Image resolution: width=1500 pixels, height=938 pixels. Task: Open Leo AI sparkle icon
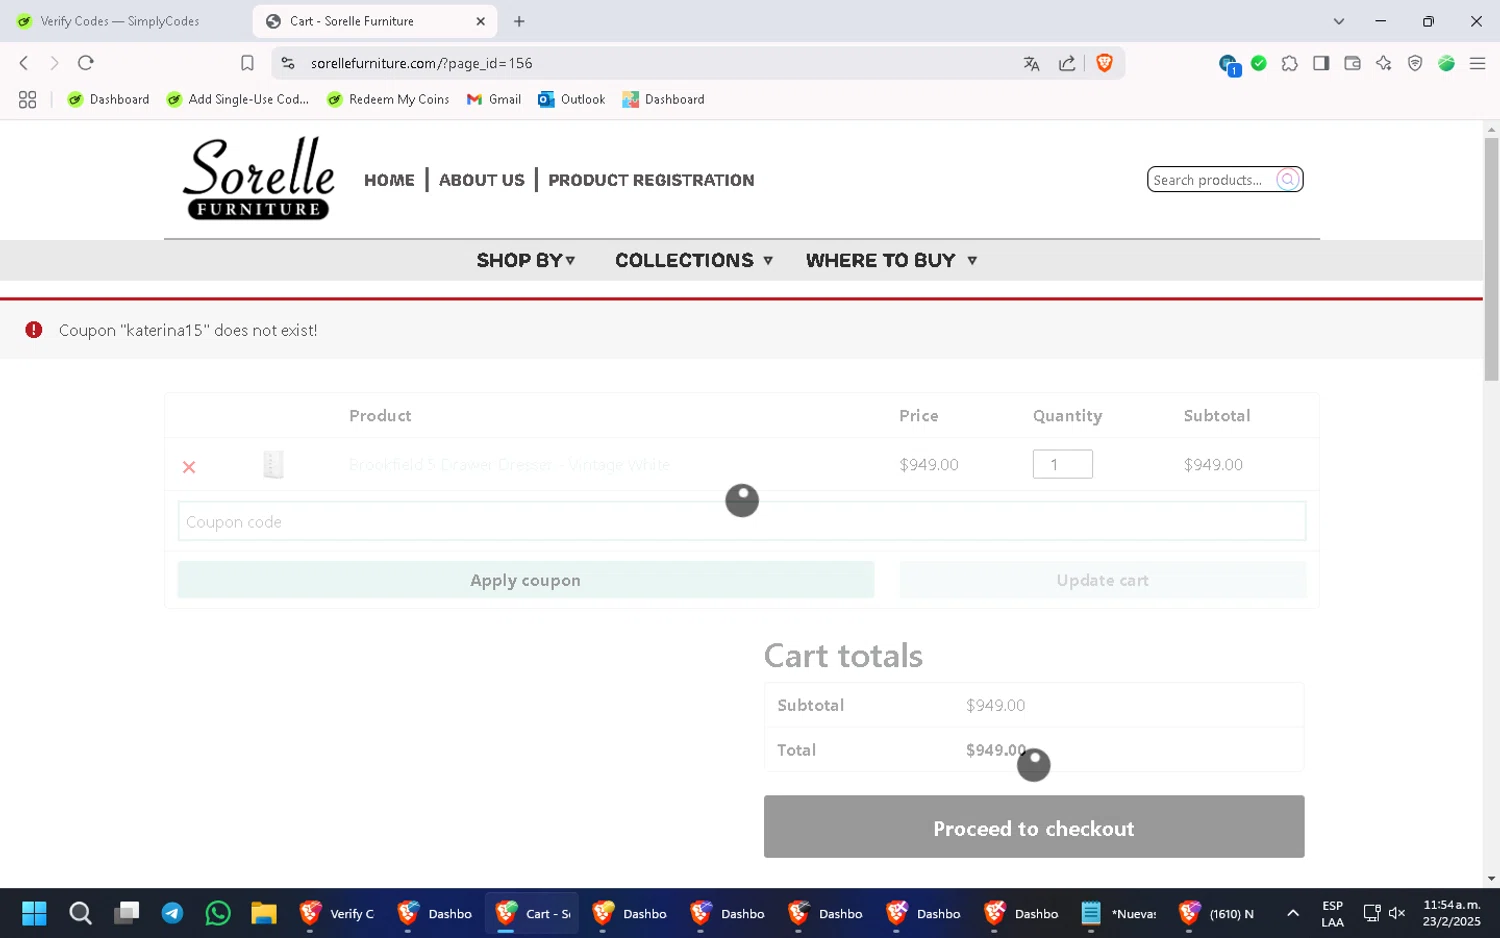point(1383,63)
